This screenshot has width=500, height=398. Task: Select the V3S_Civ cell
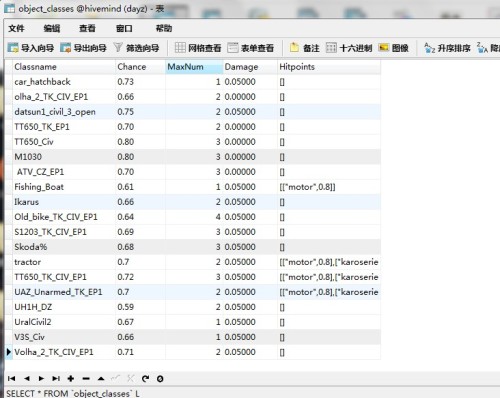(x=64, y=337)
